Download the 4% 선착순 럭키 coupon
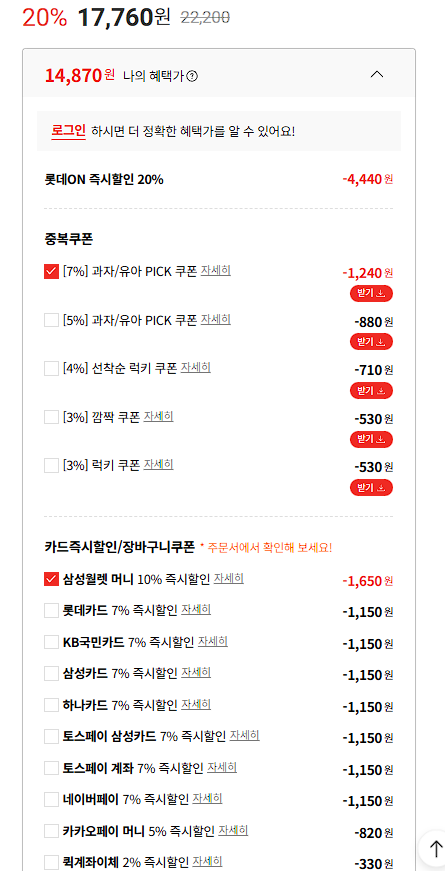The width and height of the screenshot is (445, 871). (371, 391)
